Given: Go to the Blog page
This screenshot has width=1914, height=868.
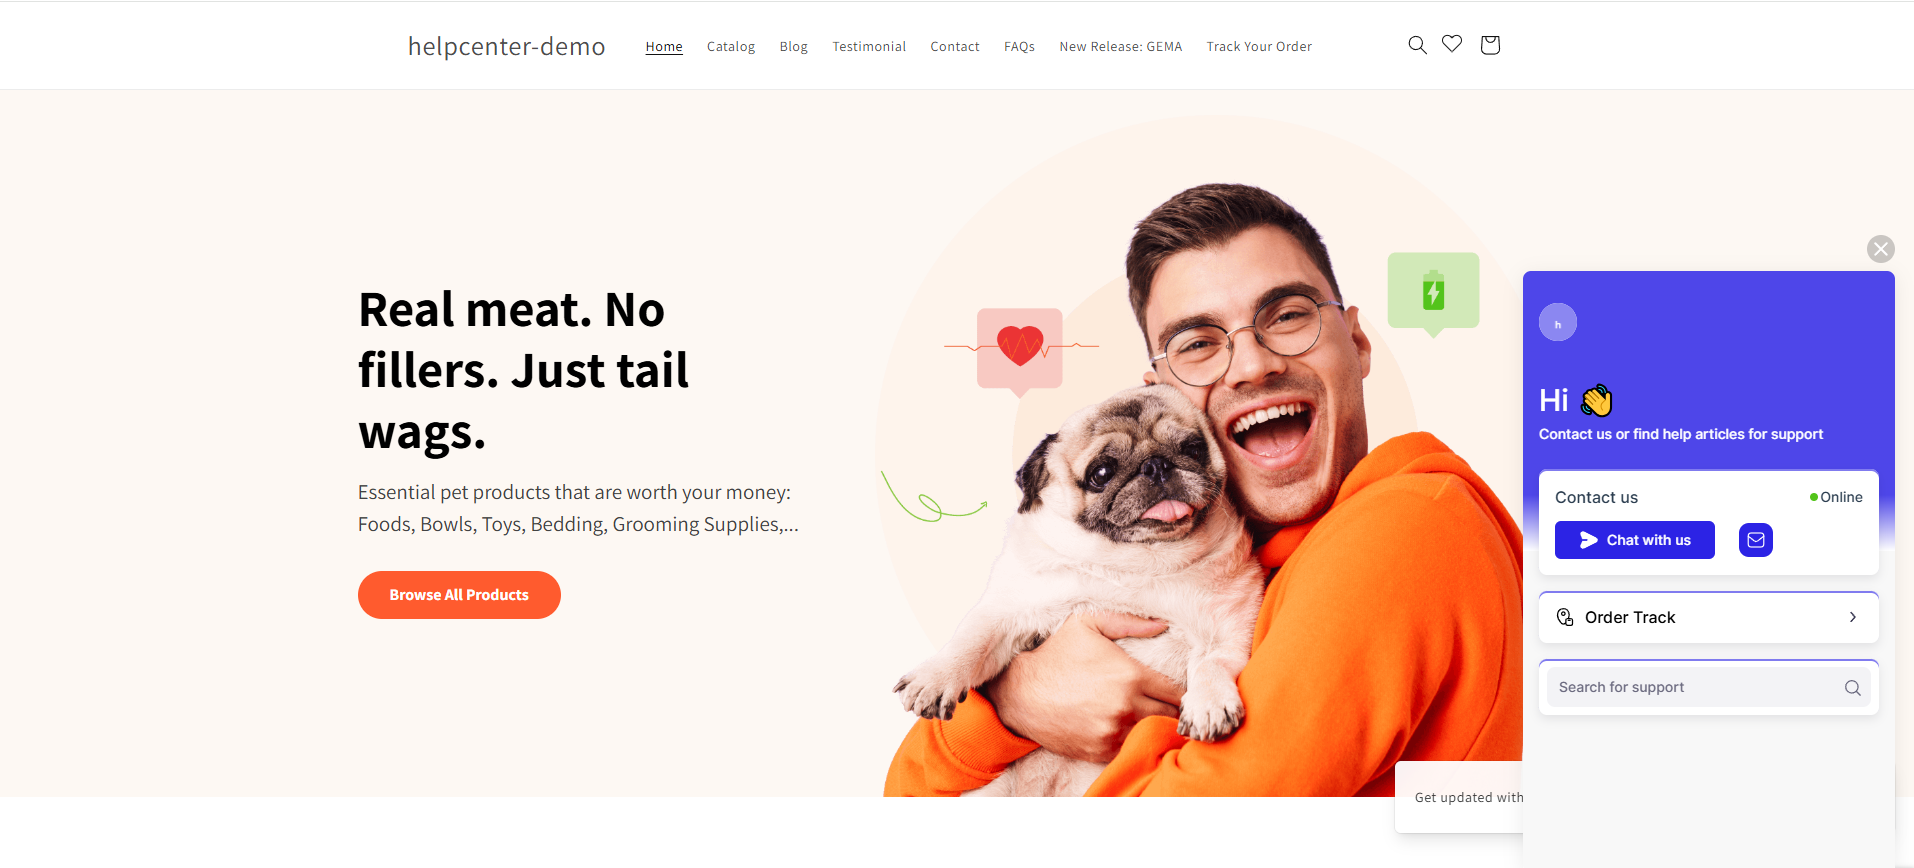Looking at the screenshot, I should tap(794, 47).
